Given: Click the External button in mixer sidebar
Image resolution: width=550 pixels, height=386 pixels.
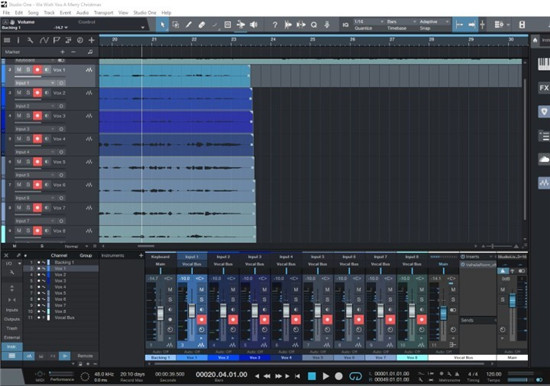Looking at the screenshot, I should [12, 338].
